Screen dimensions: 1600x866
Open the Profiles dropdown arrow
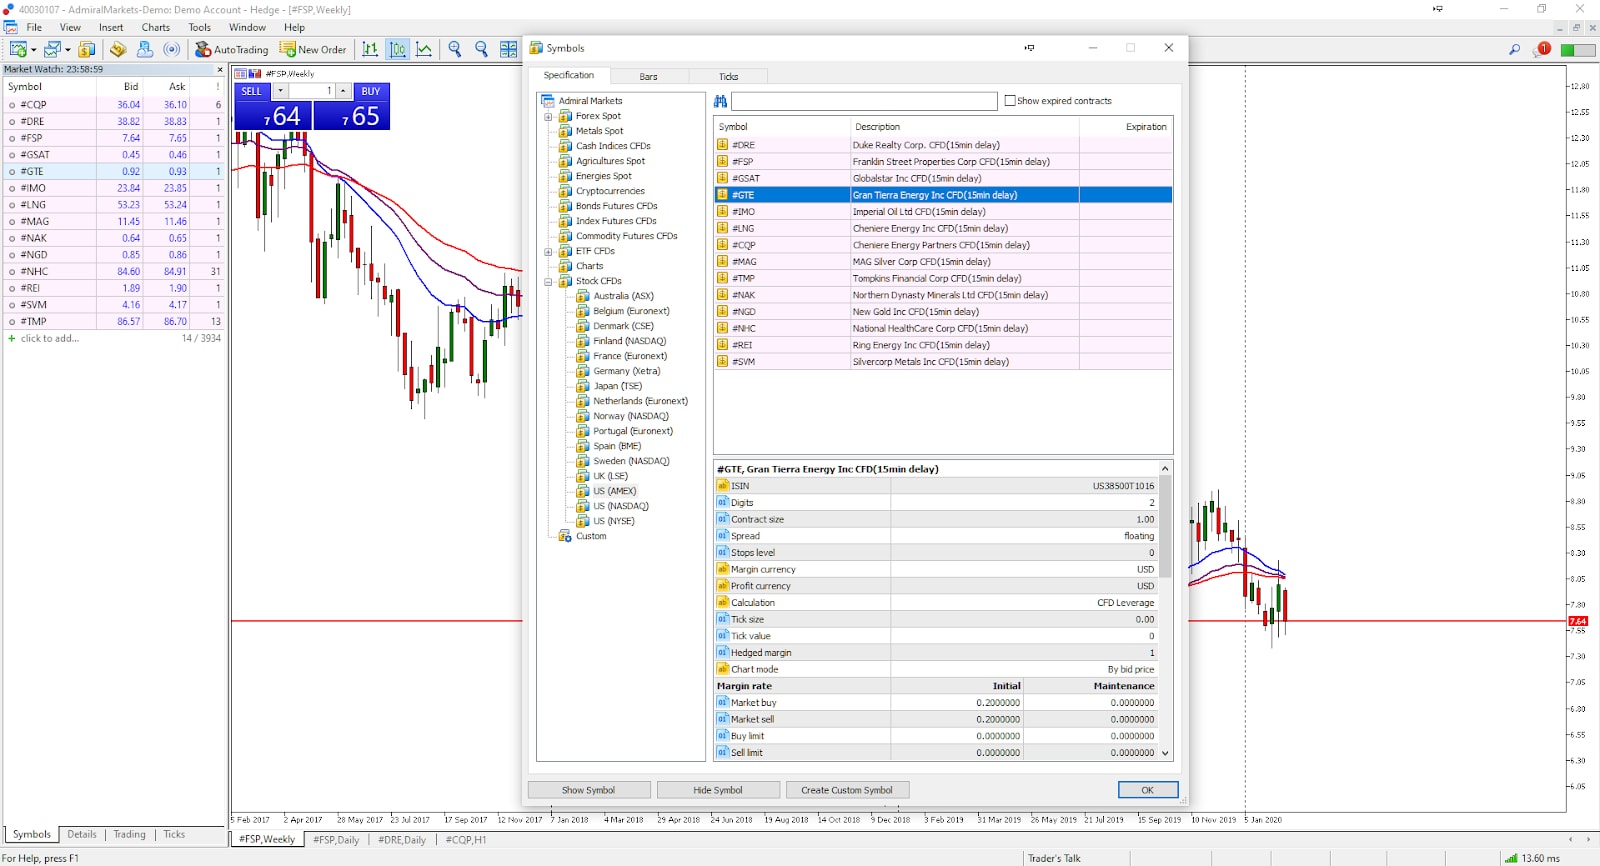[68, 49]
